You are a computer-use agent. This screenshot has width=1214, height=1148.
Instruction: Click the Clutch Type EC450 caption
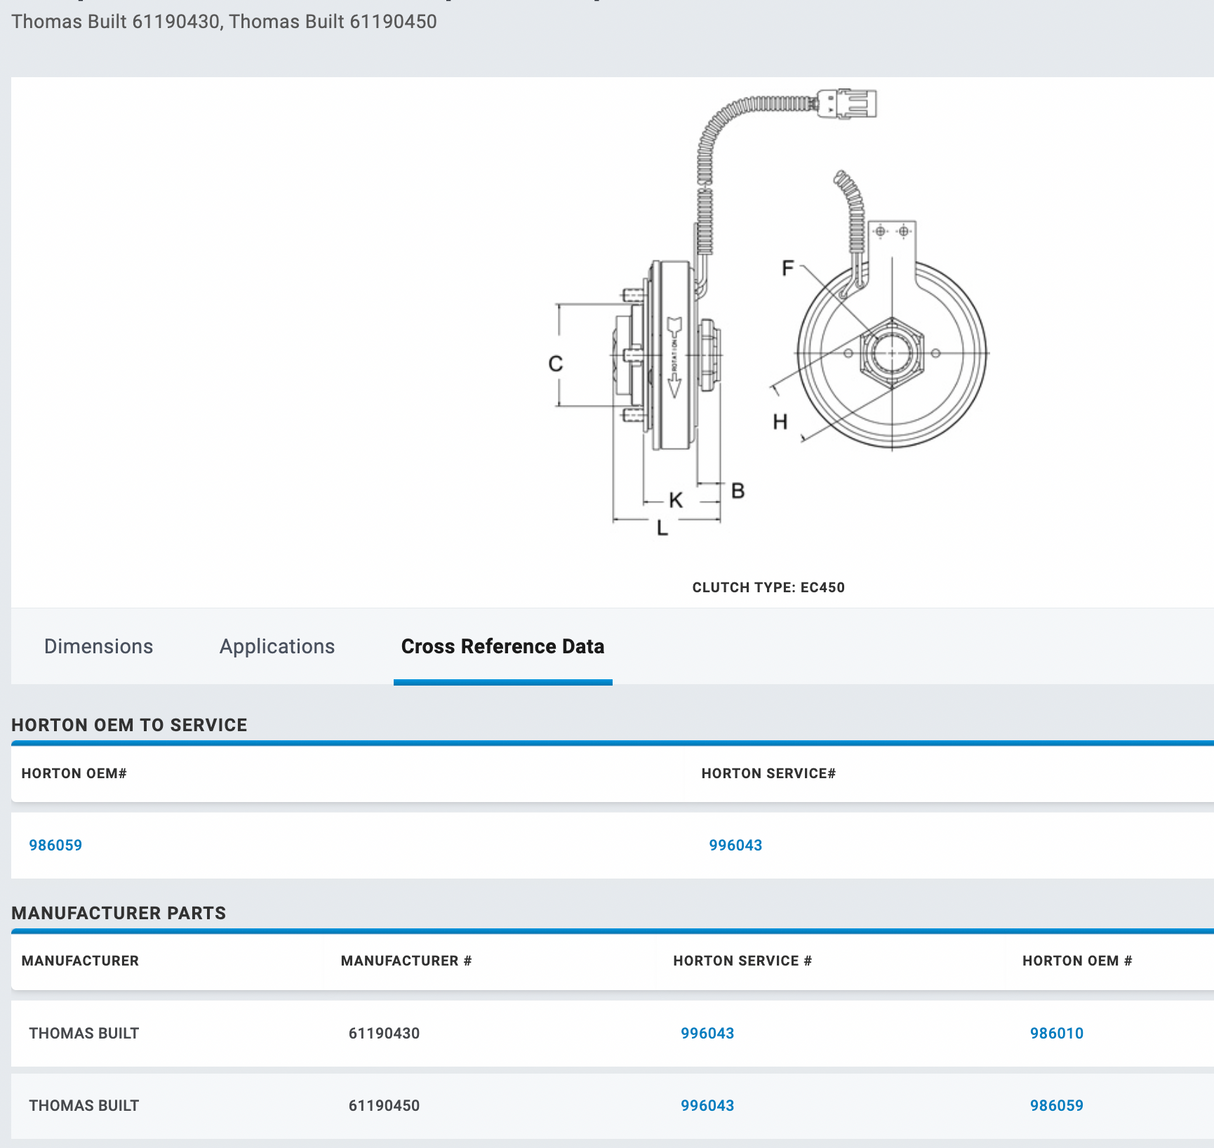point(768,588)
